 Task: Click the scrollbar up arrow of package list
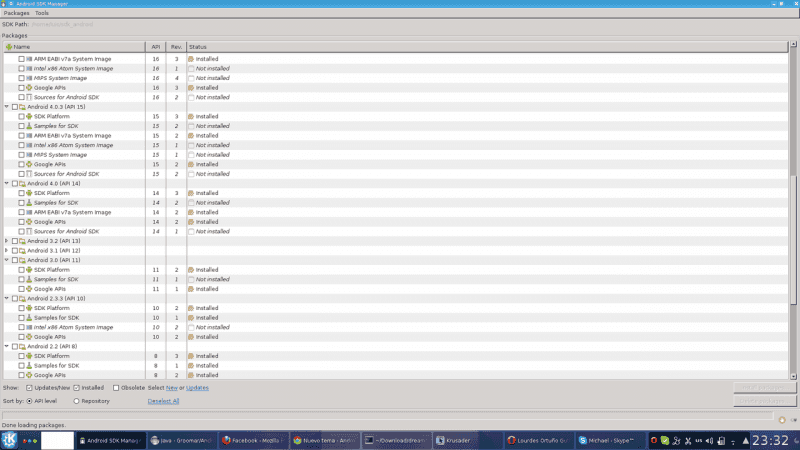pyautogui.click(x=793, y=44)
